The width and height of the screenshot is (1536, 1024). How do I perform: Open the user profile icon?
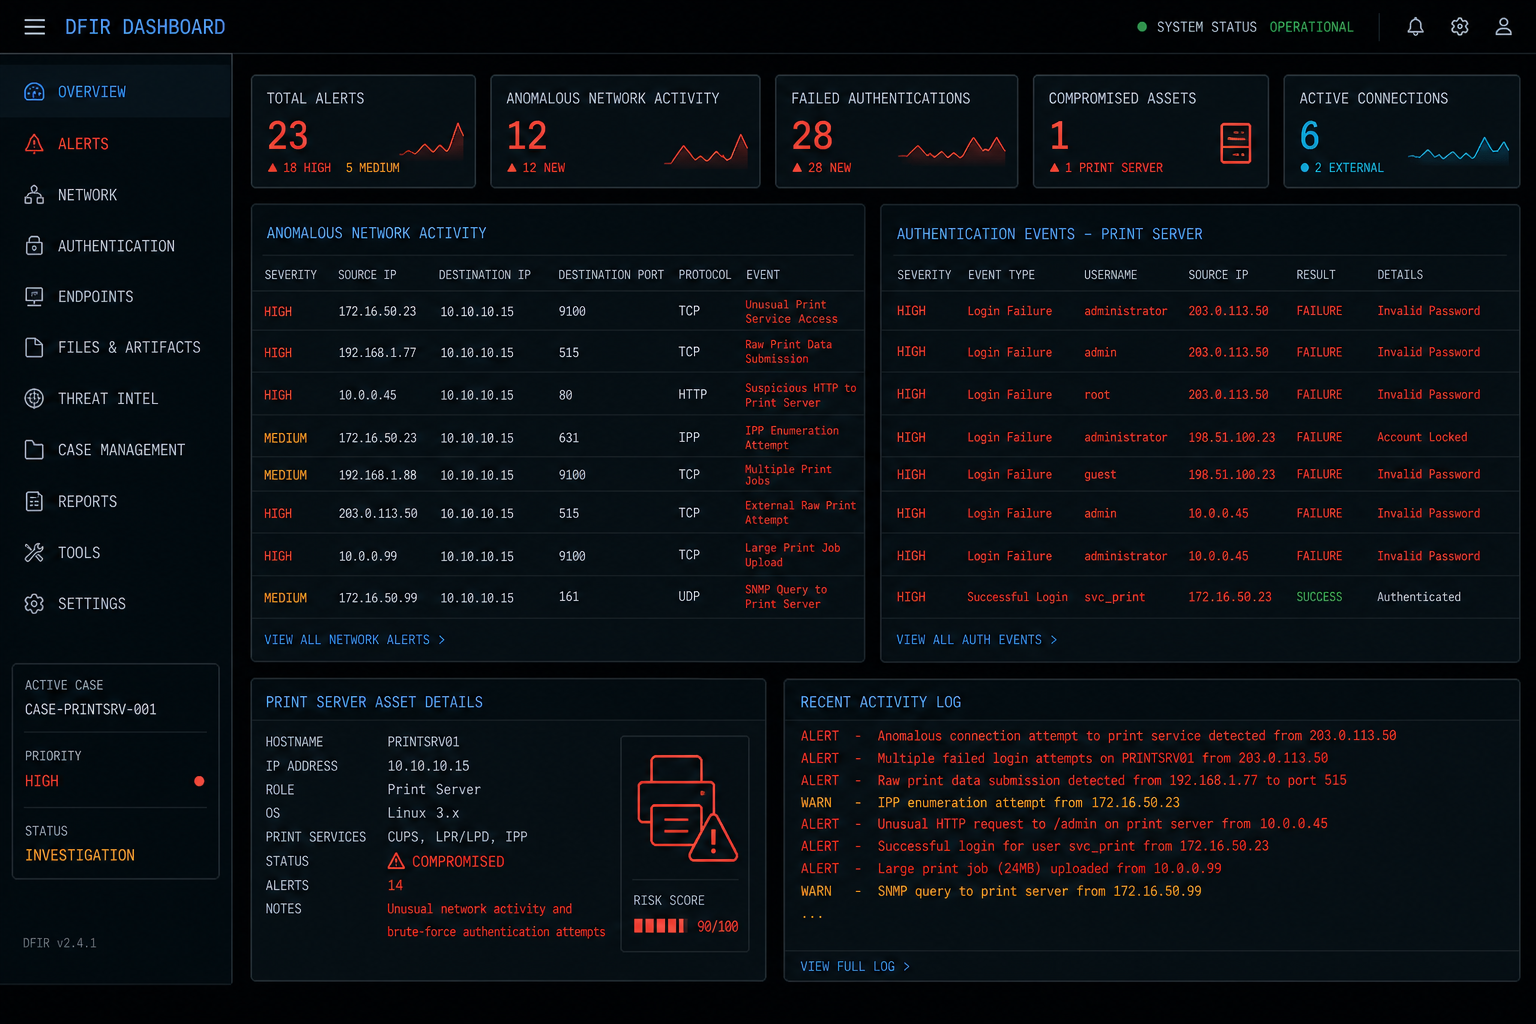(1503, 27)
